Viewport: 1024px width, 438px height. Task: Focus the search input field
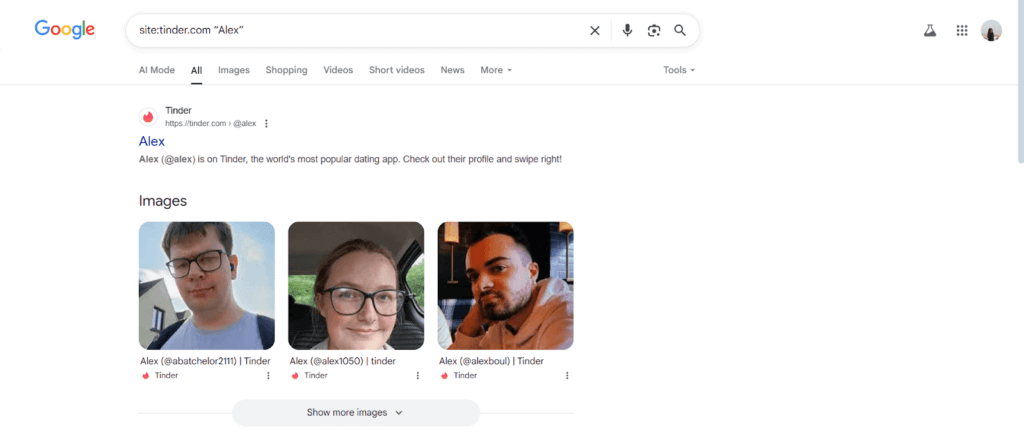pyautogui.click(x=359, y=31)
